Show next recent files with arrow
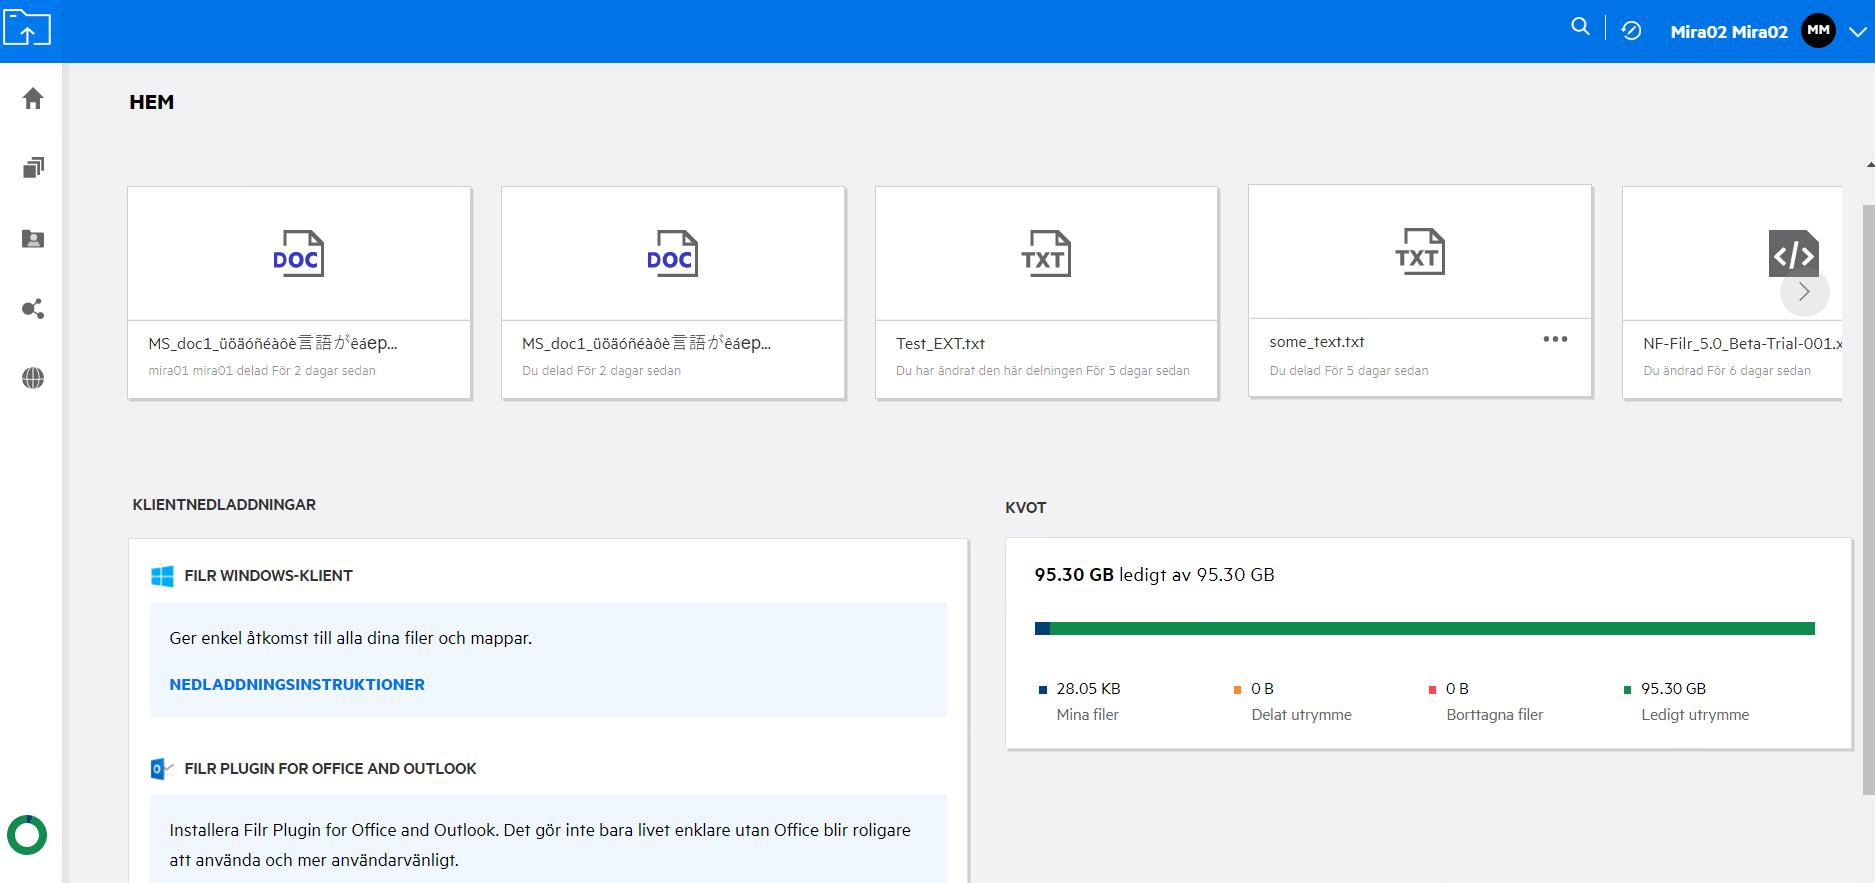The width and height of the screenshot is (1875, 883). (1804, 292)
